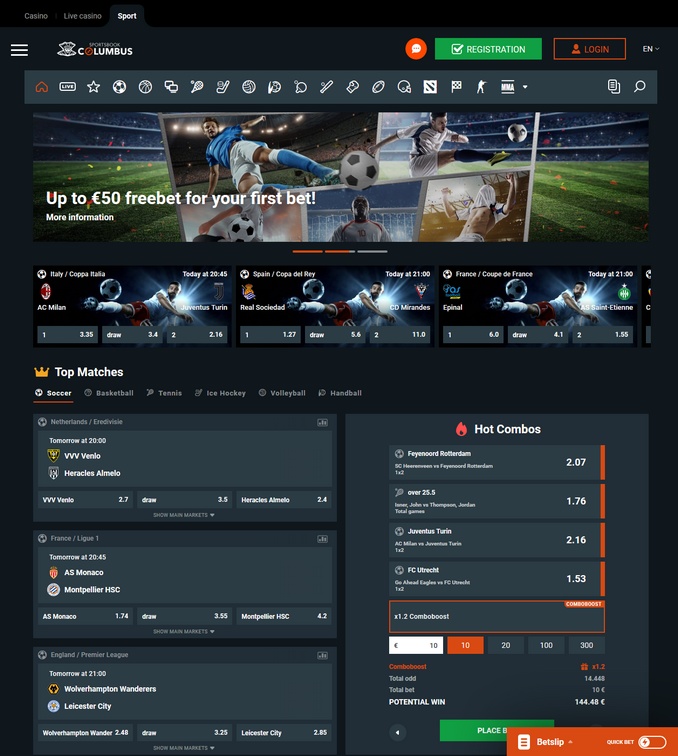
Task: Select the table tennis paddle icon
Action: coord(300,87)
